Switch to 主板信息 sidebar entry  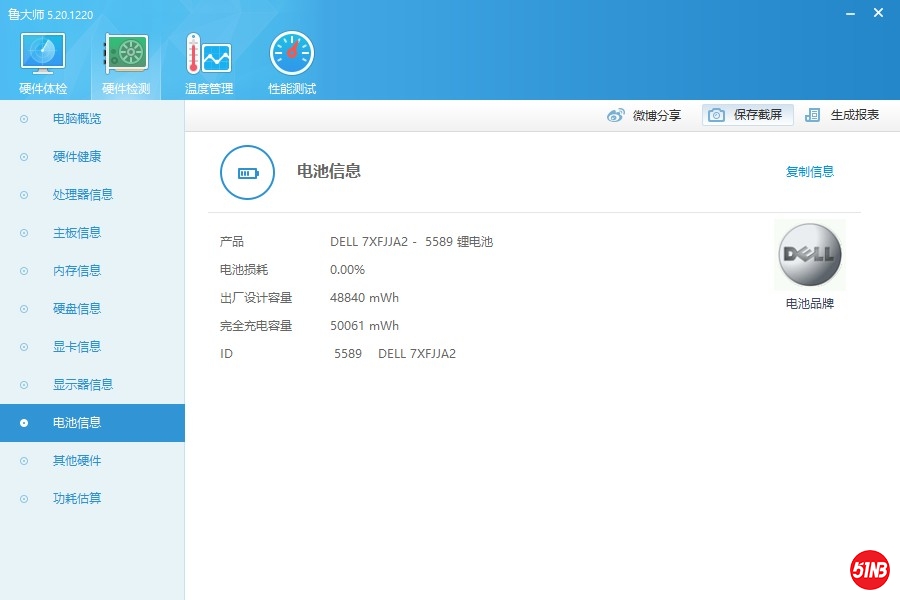pos(77,233)
